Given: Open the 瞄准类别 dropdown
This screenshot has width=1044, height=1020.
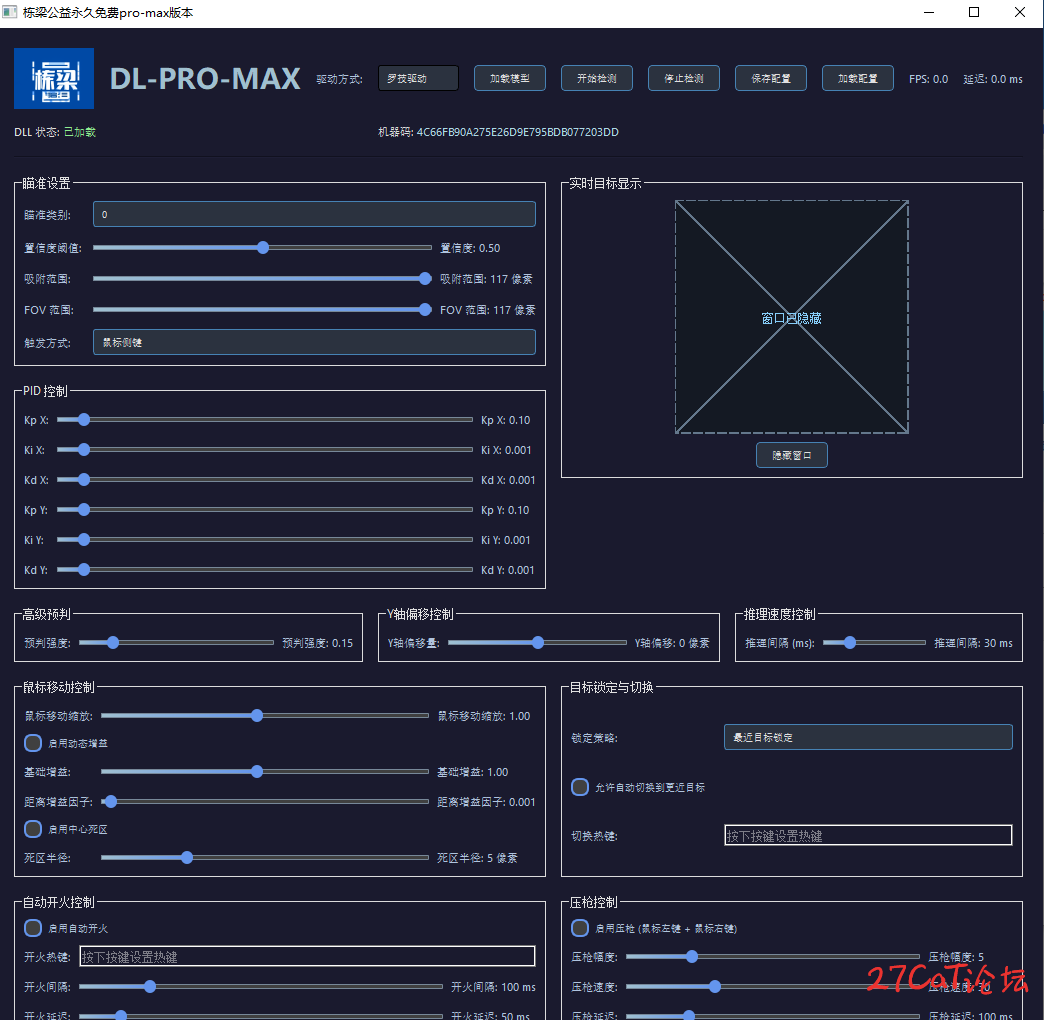Looking at the screenshot, I should pyautogui.click(x=314, y=214).
